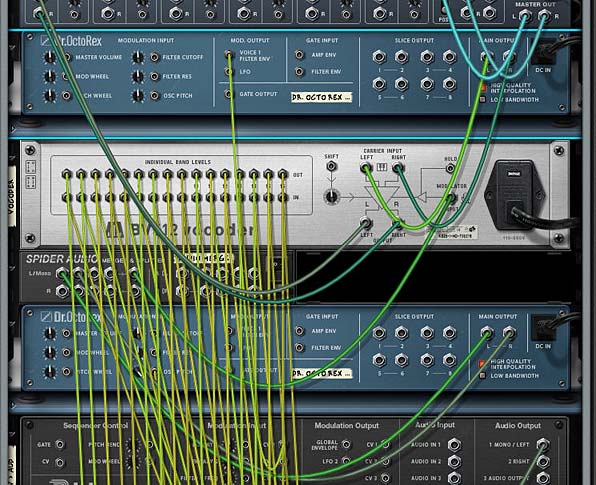Click Amp Env gate input jack, top Dr. Octo Rex
Image resolution: width=596 pixels, height=485 pixels.
pyautogui.click(x=300, y=55)
